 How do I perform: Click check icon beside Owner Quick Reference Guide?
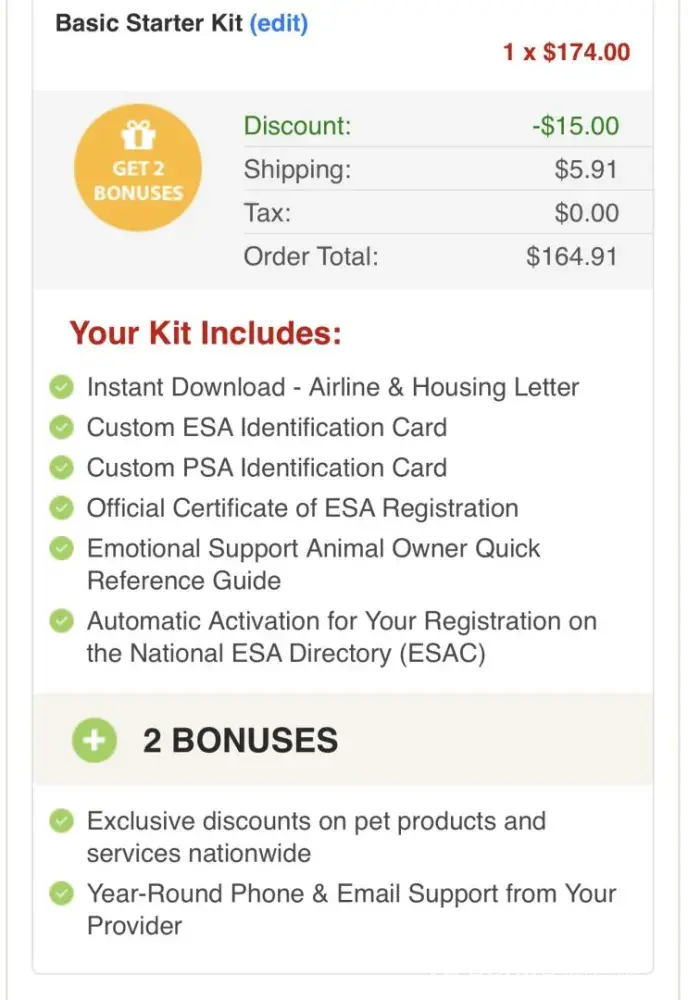[62, 549]
